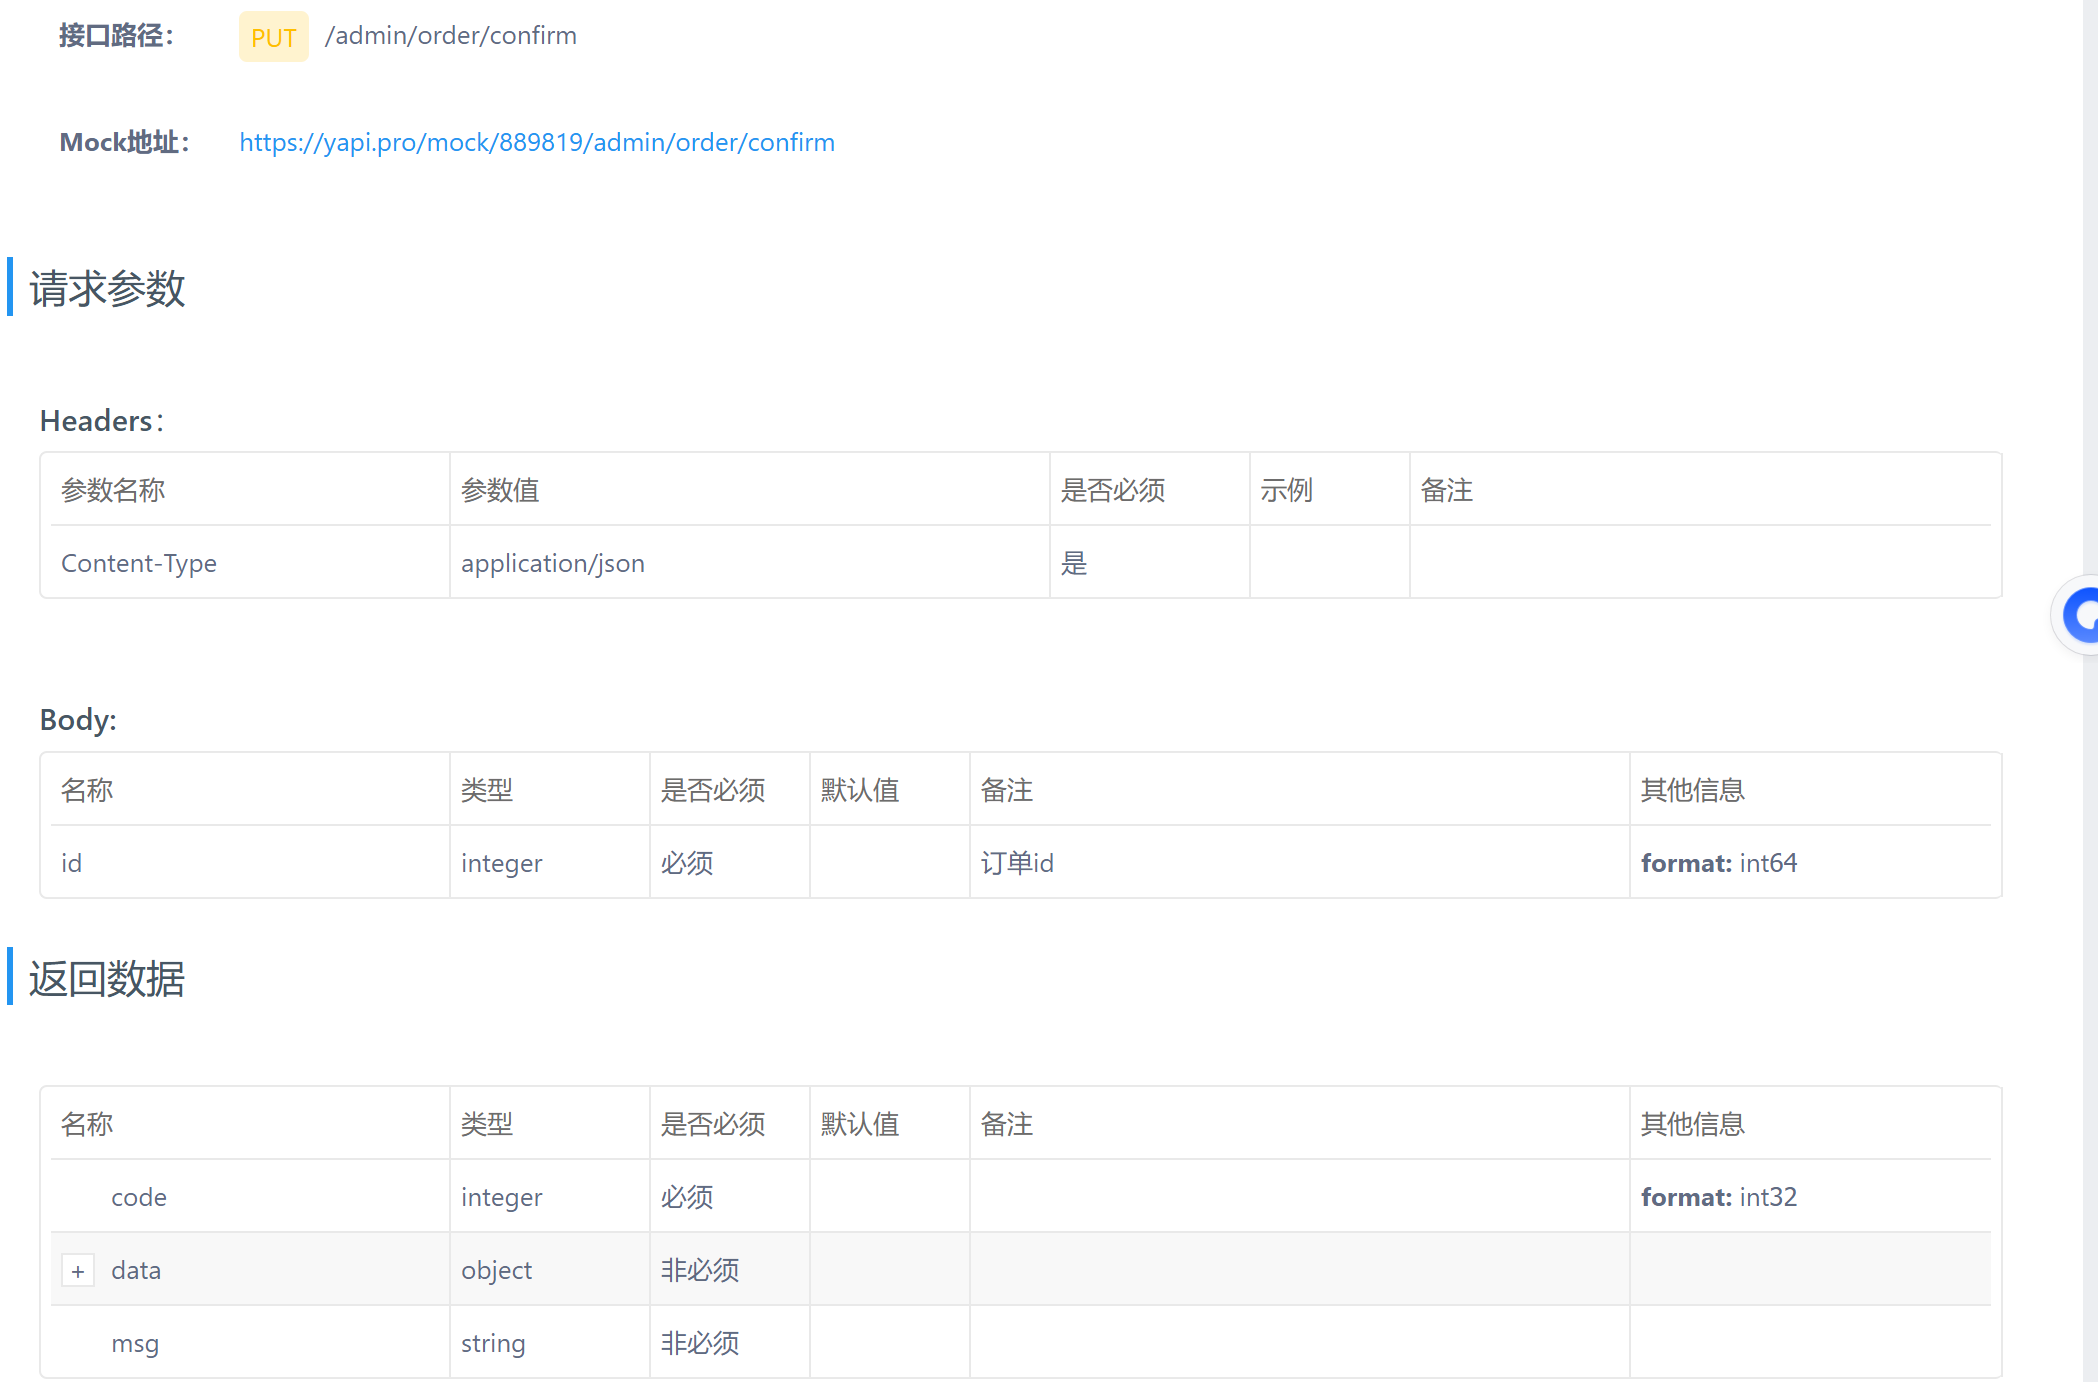
Task: Click the 订单id remark cell
Action: (x=1017, y=863)
